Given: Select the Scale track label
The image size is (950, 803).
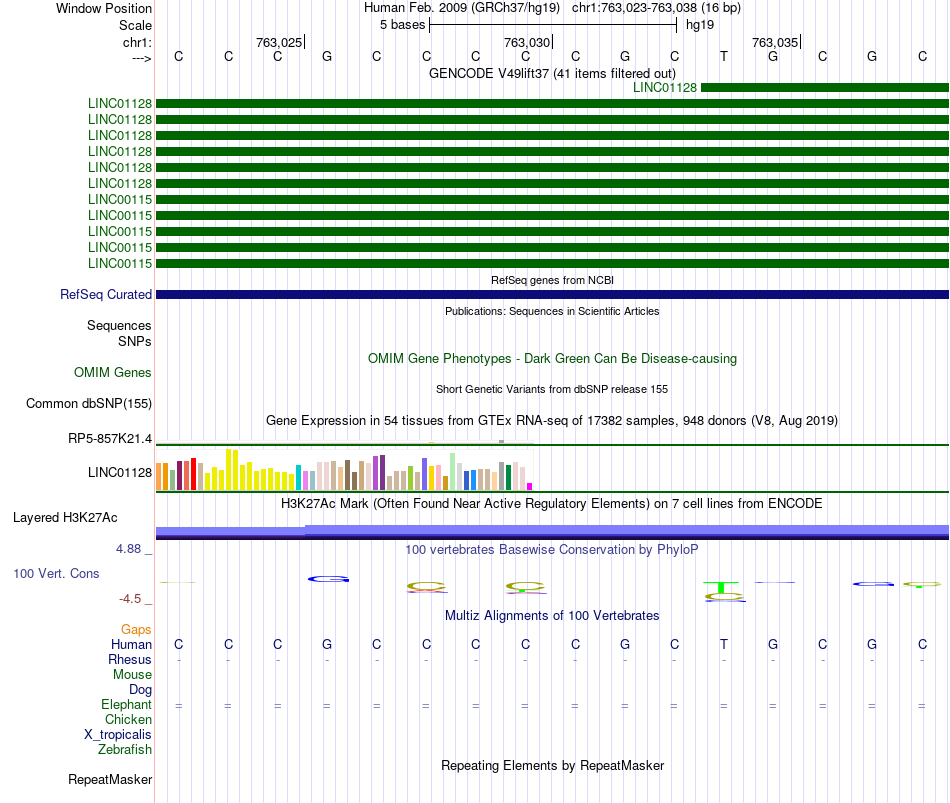Looking at the screenshot, I should click(135, 25).
